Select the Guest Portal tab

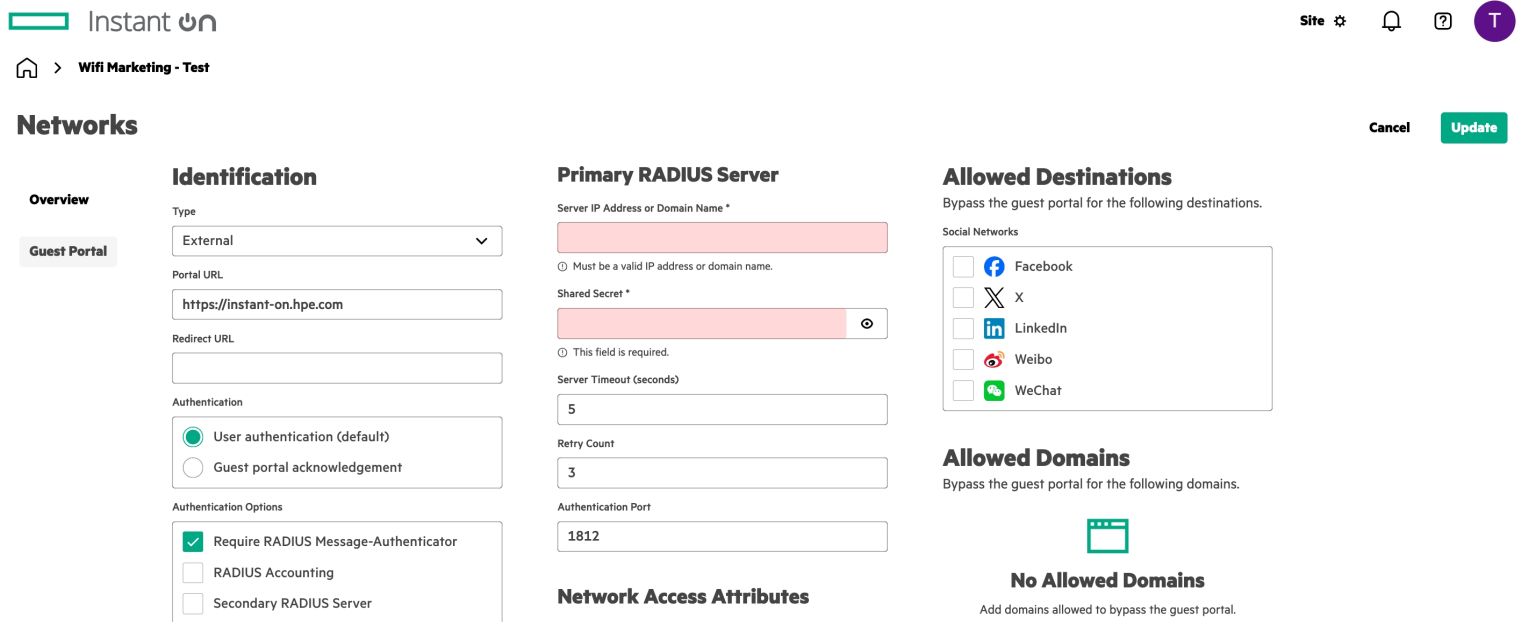67,251
